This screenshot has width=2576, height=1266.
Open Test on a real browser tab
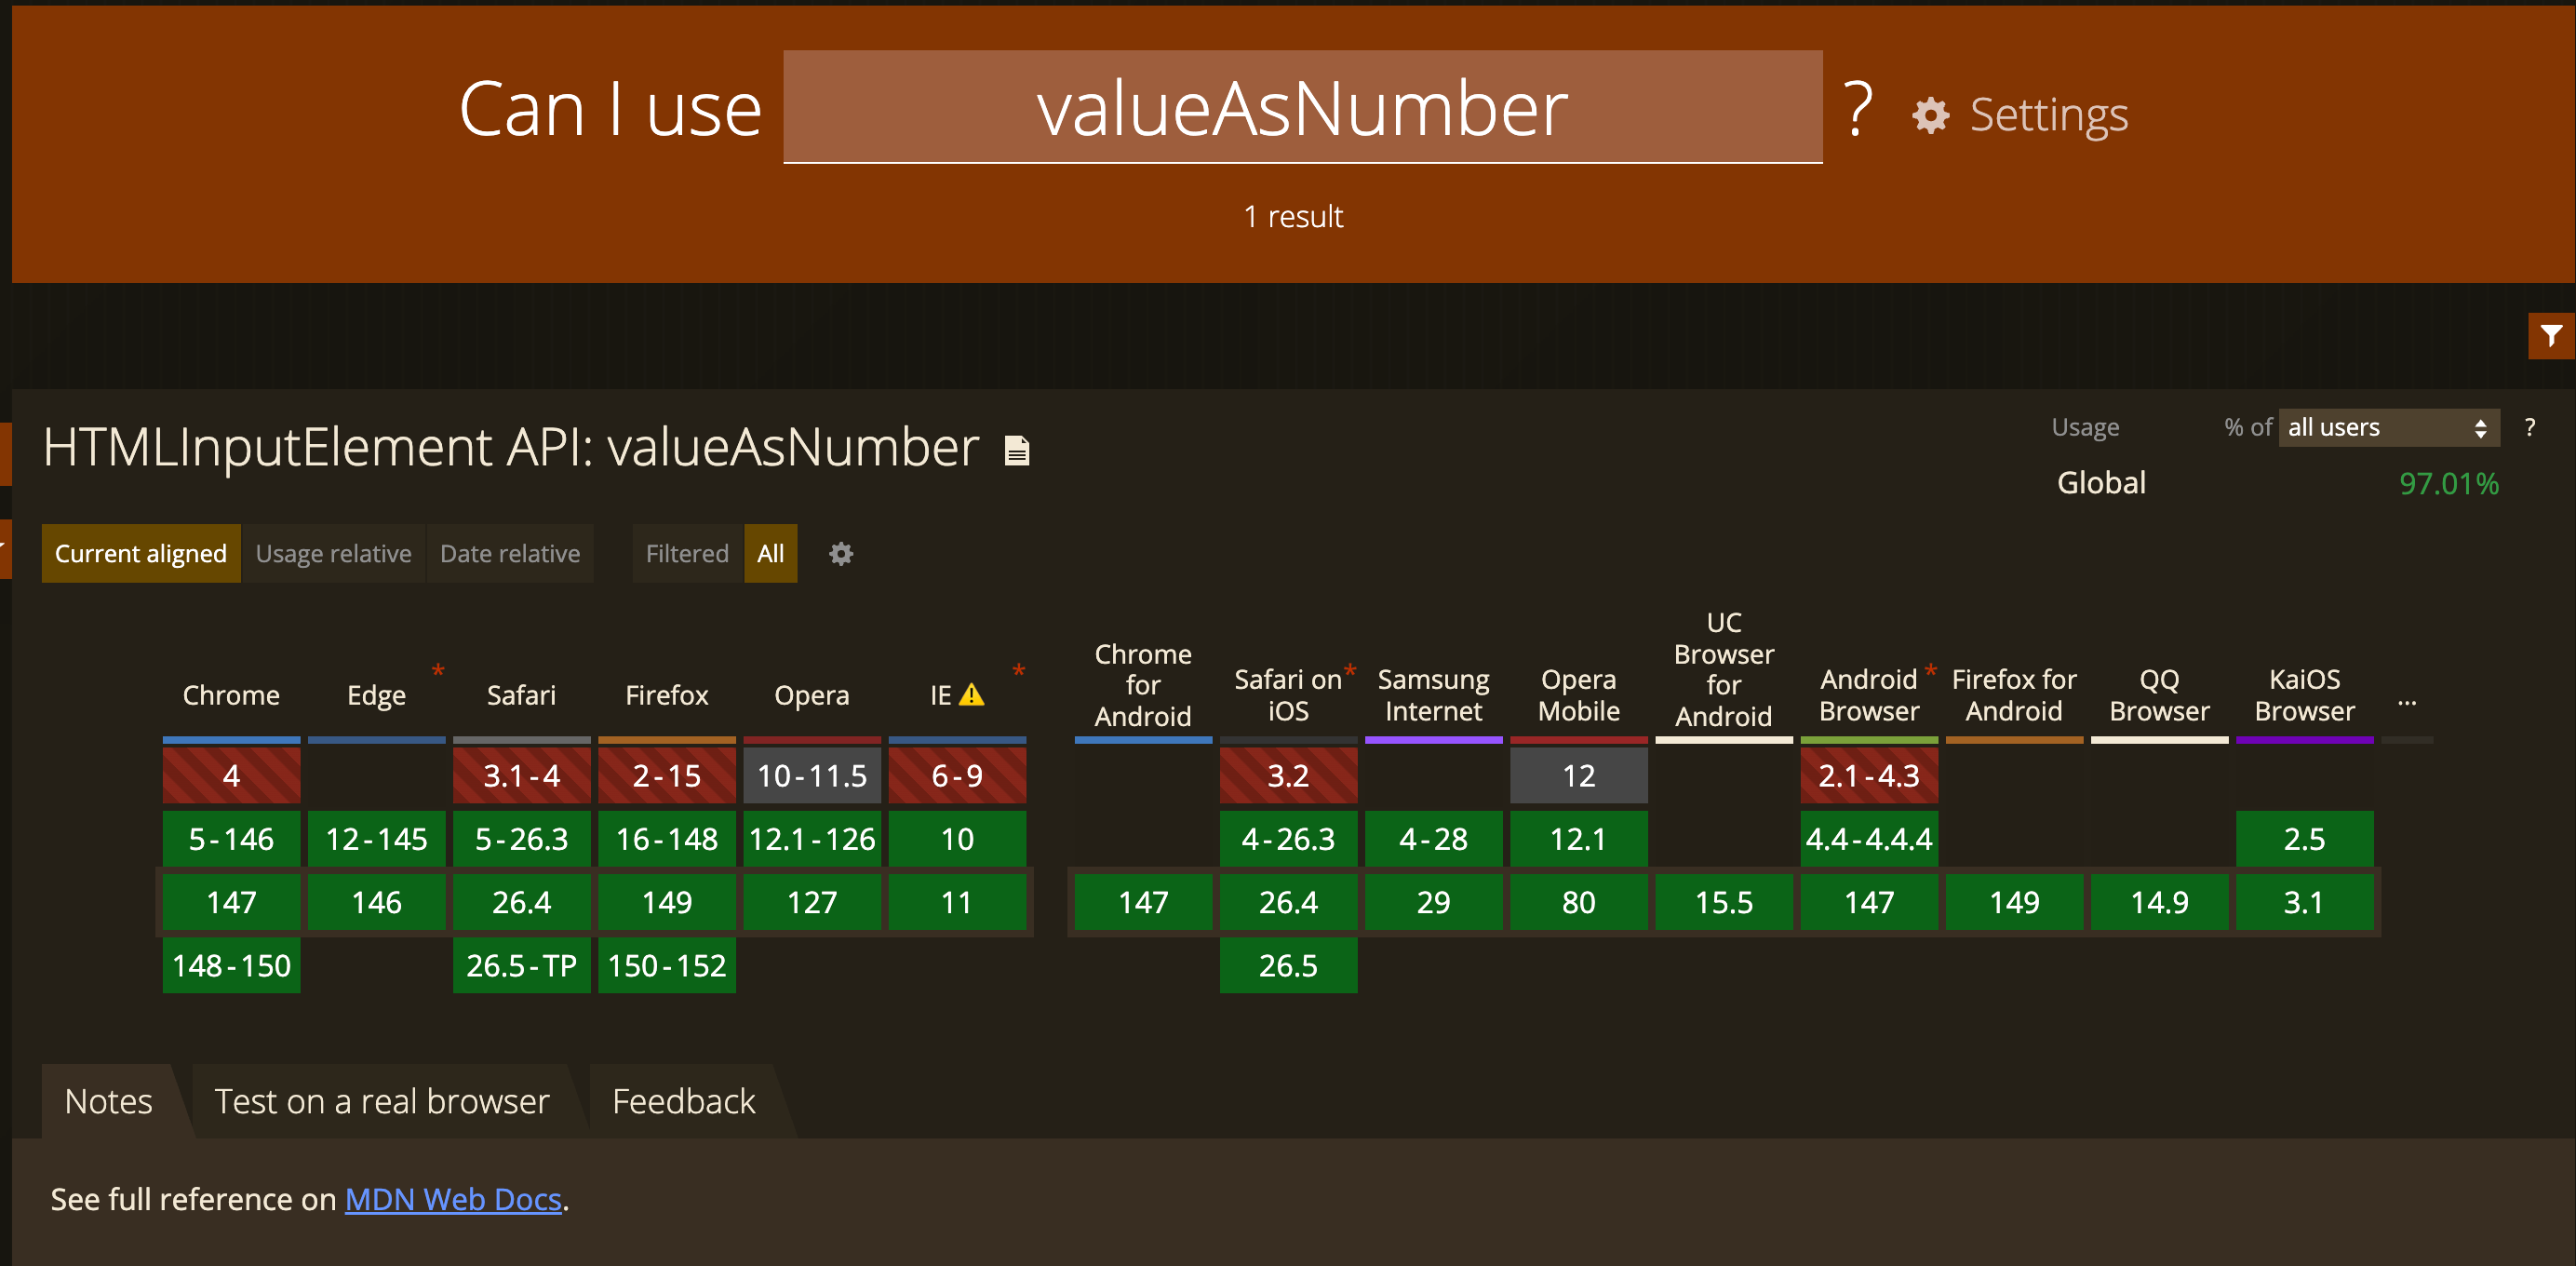coord(382,1101)
